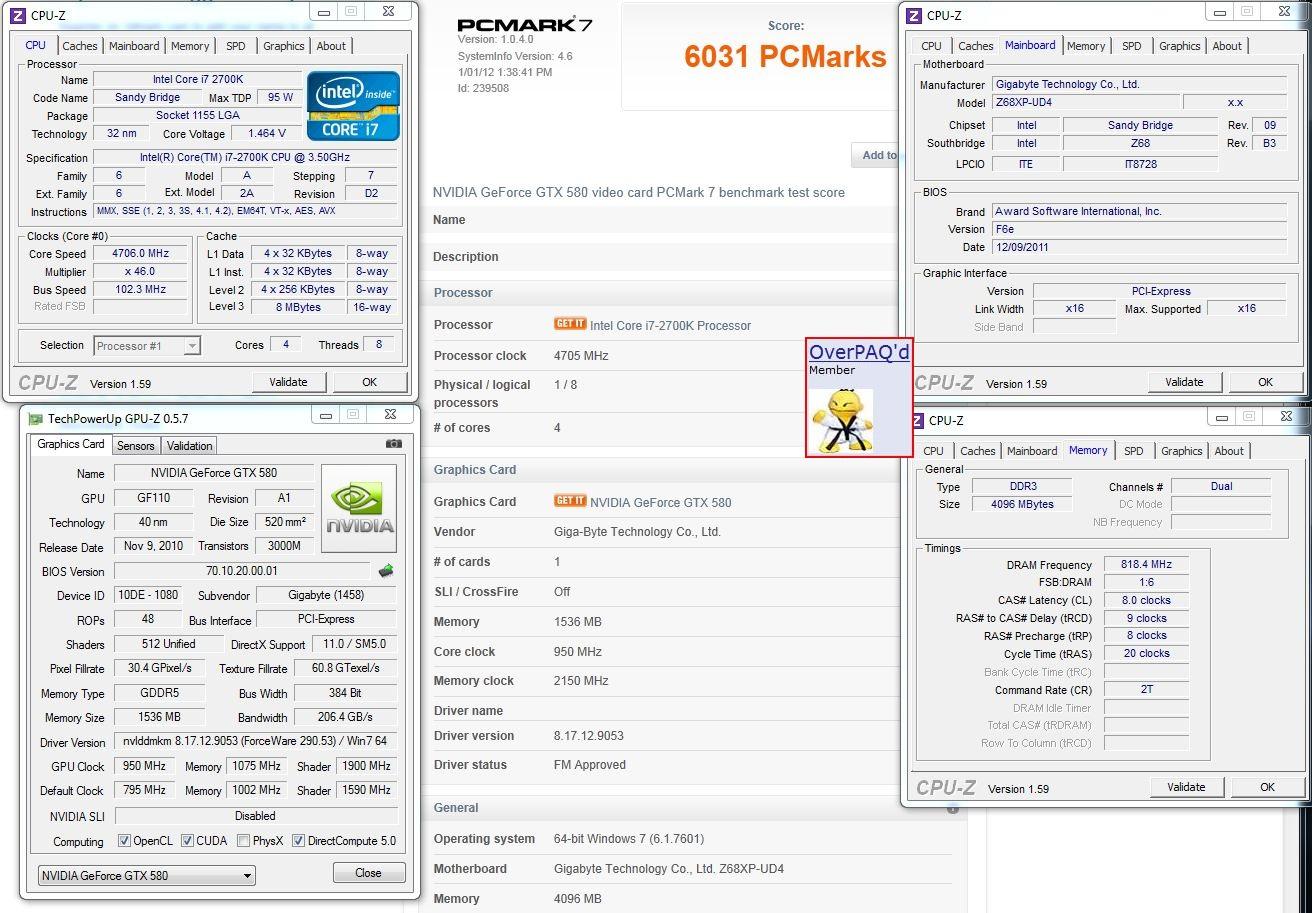
Task: Toggle the DirectCompute 5.0 checkbox
Action: [x=298, y=841]
